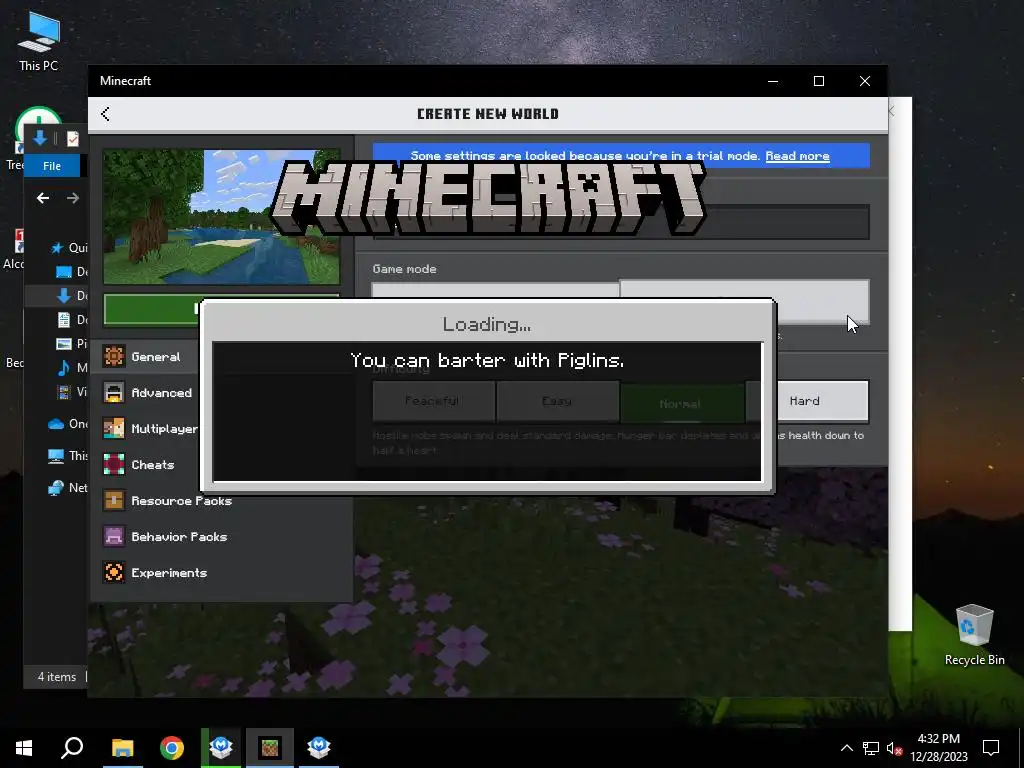This screenshot has height=768, width=1024.
Task: Click the General section icon
Action: click(x=114, y=357)
